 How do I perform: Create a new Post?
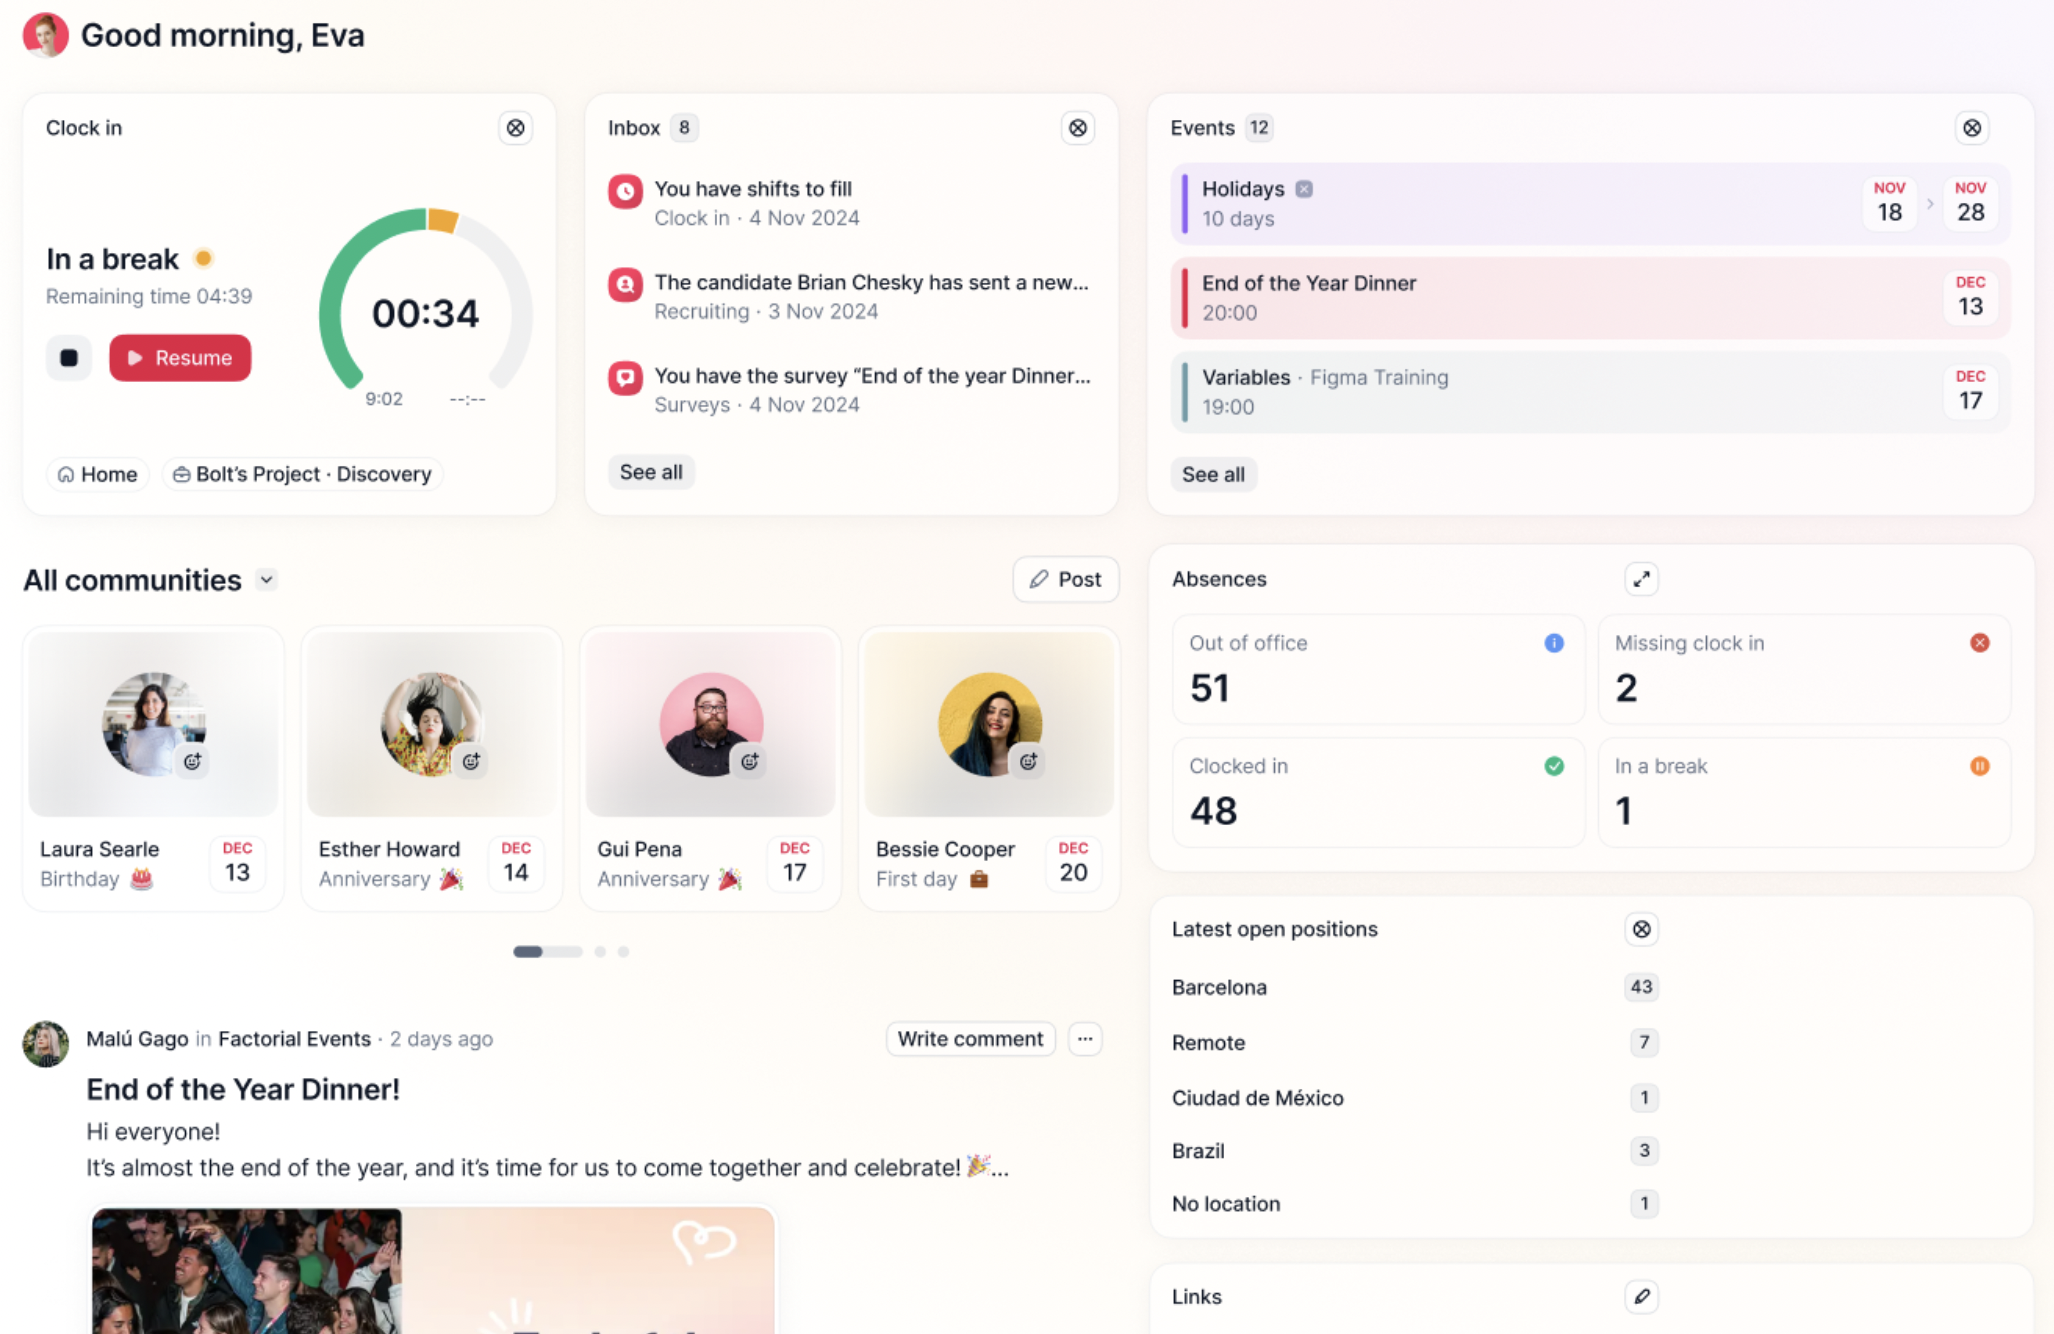1065,579
